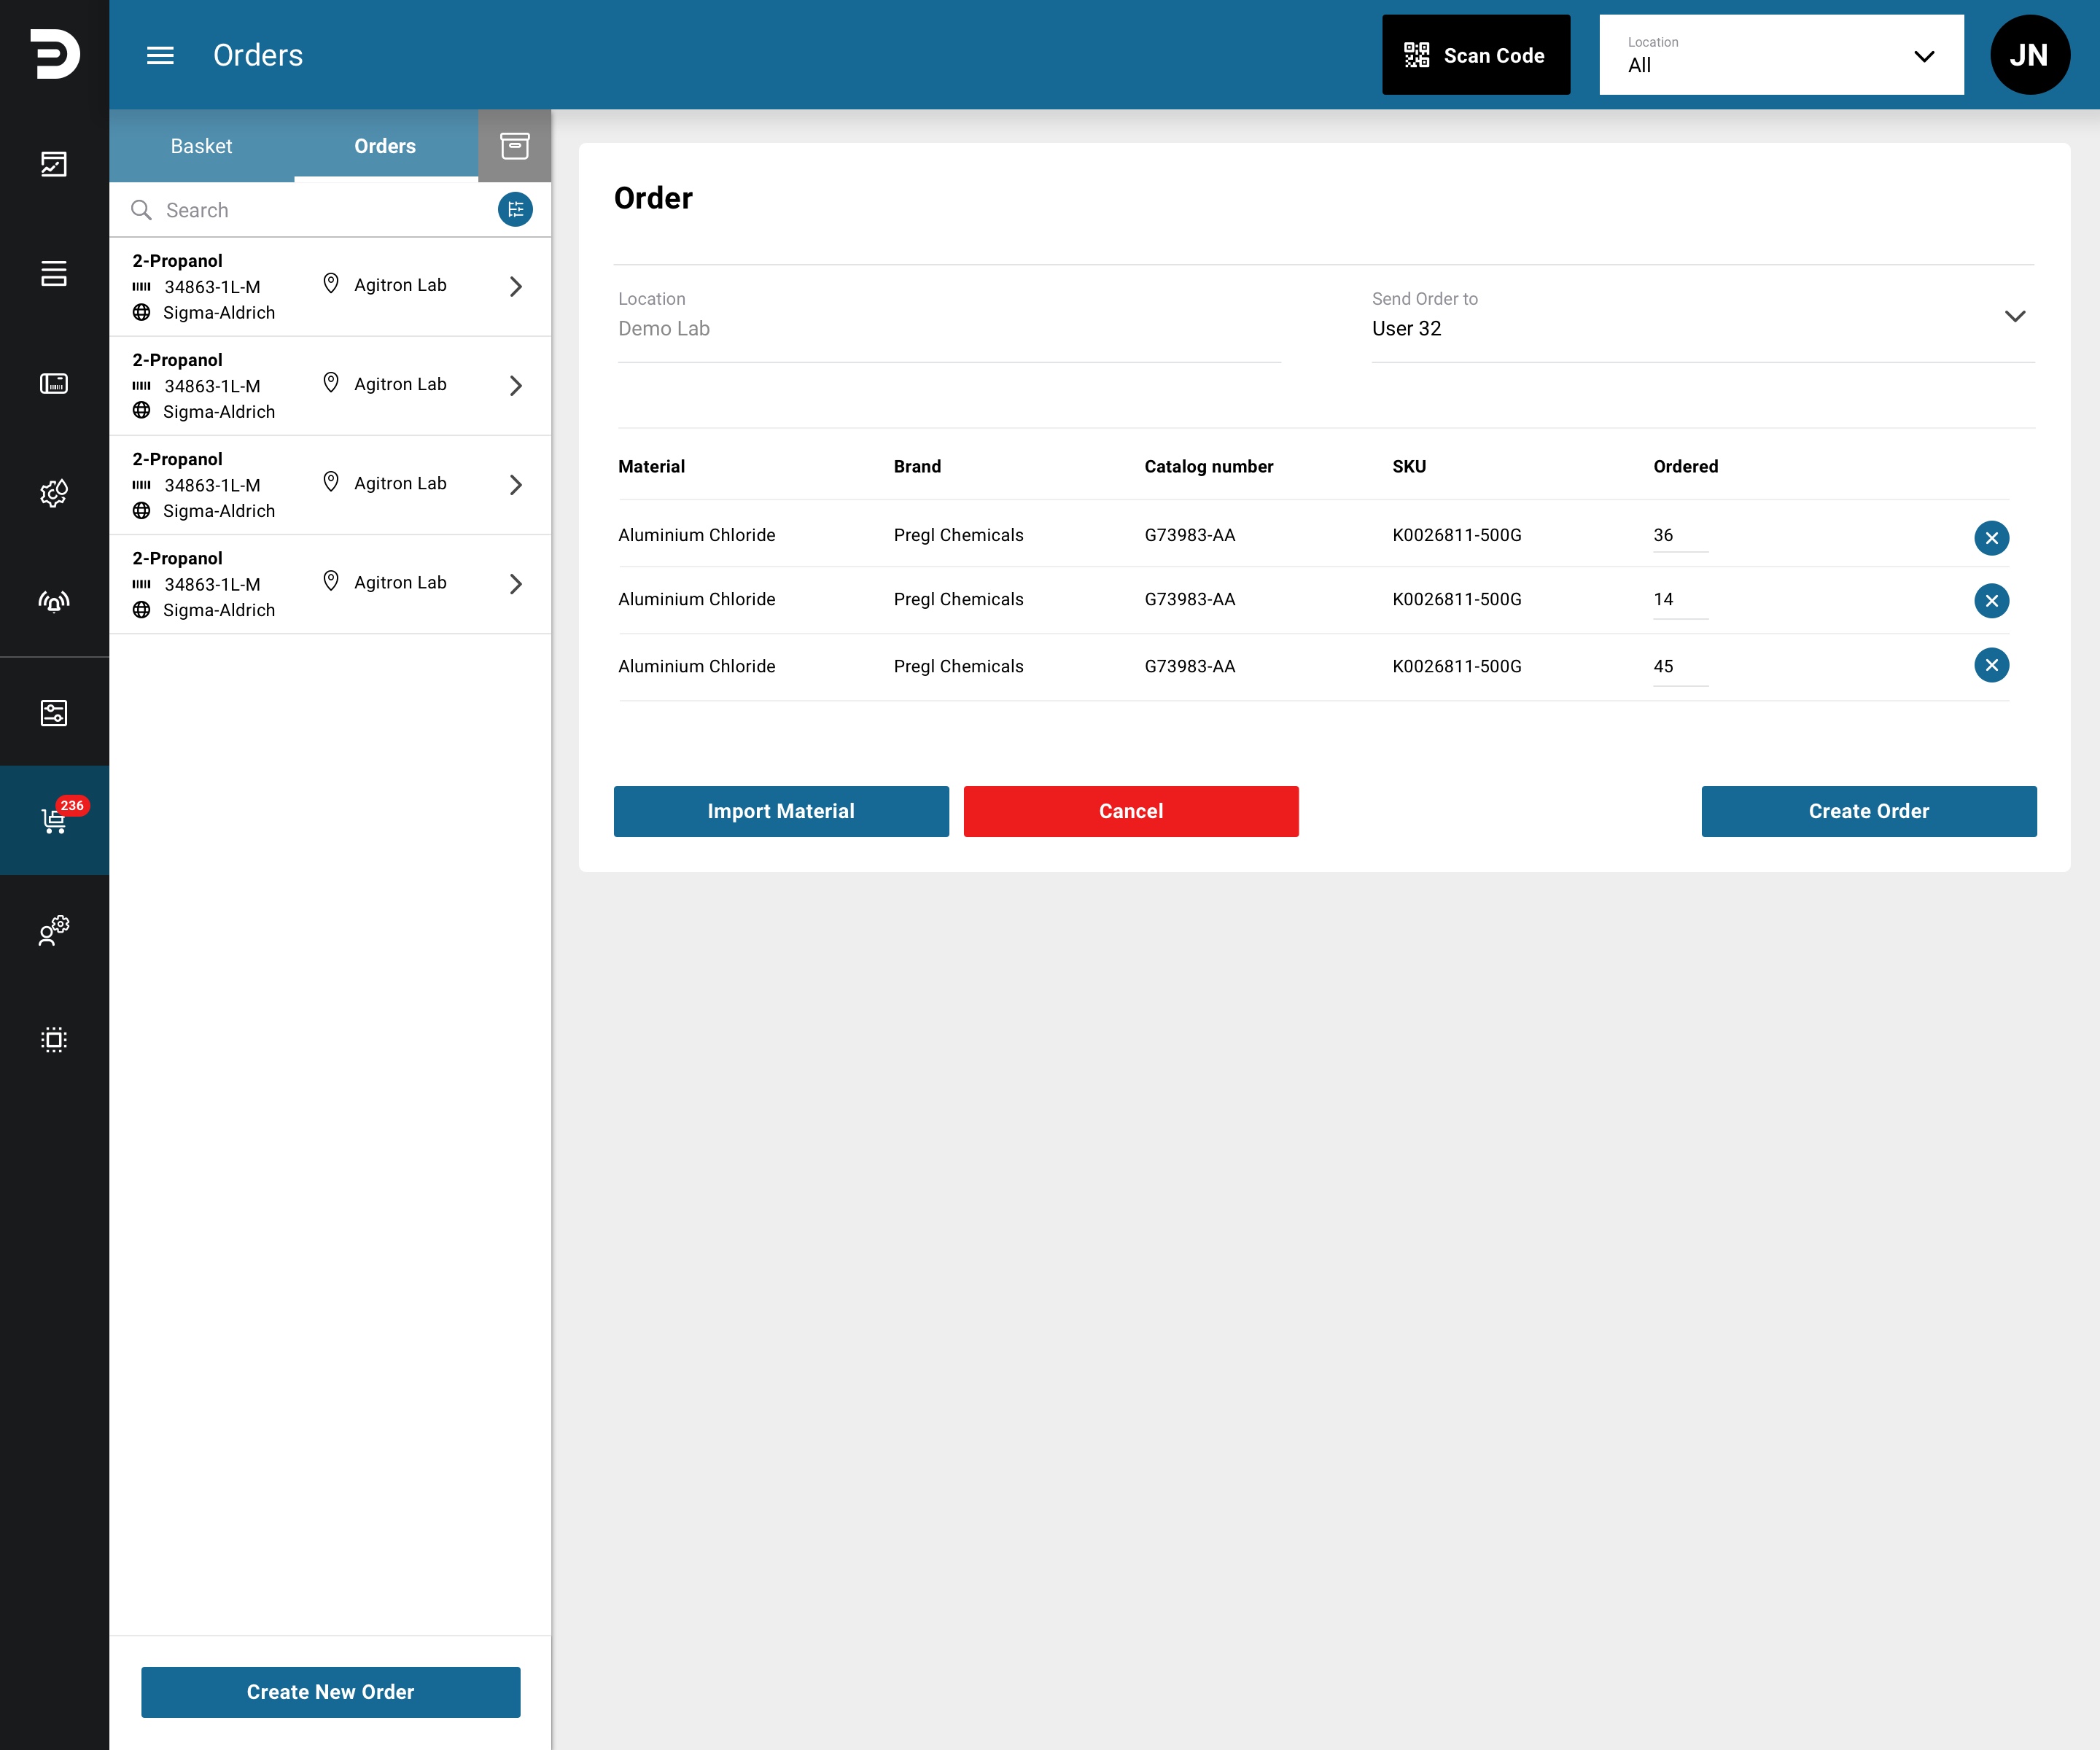Open the user settings icon in sidebar
This screenshot has width=2100, height=1750.
pos(54,930)
